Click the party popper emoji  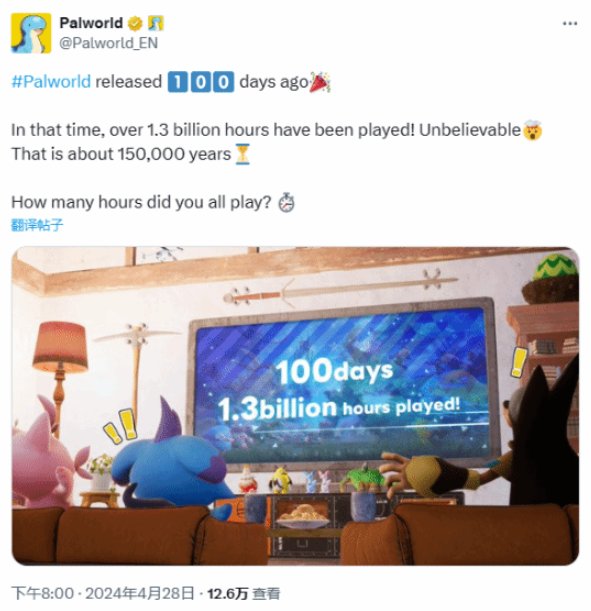point(320,82)
